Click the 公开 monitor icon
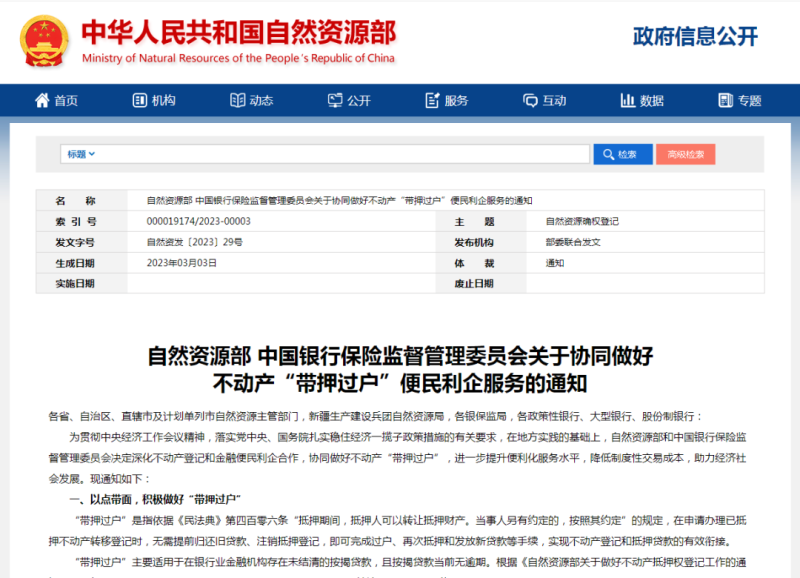 pyautogui.click(x=335, y=100)
